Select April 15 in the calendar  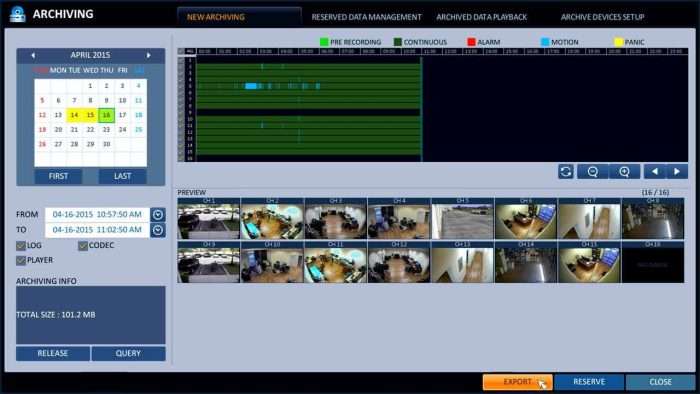(90, 115)
